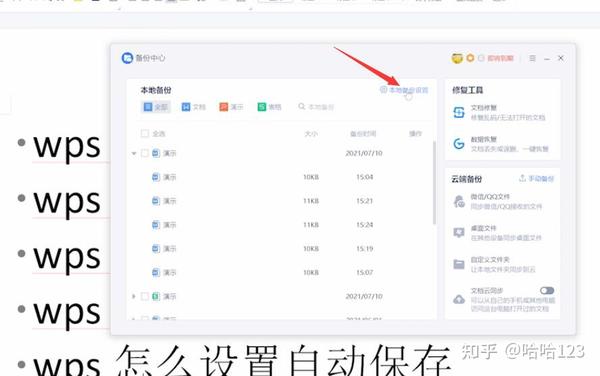The width and height of the screenshot is (600, 376).
Task: Check the box of the expanded 演示 group
Action: click(x=145, y=153)
